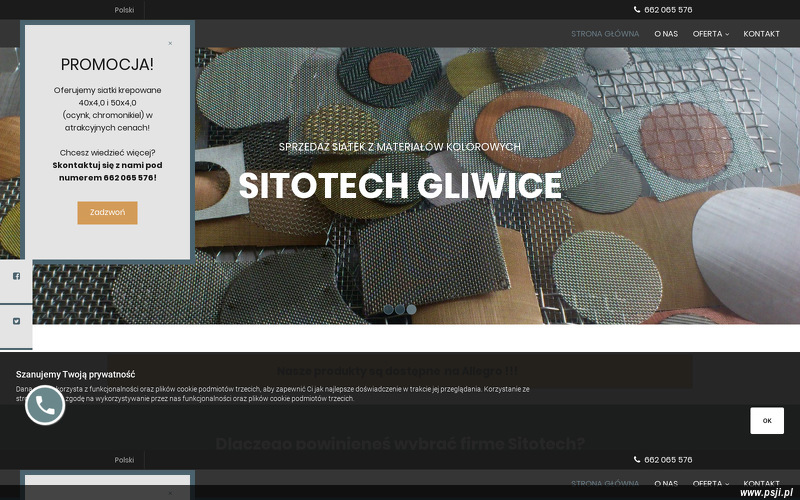
Task: Select Polski language in top bar
Action: (x=124, y=10)
